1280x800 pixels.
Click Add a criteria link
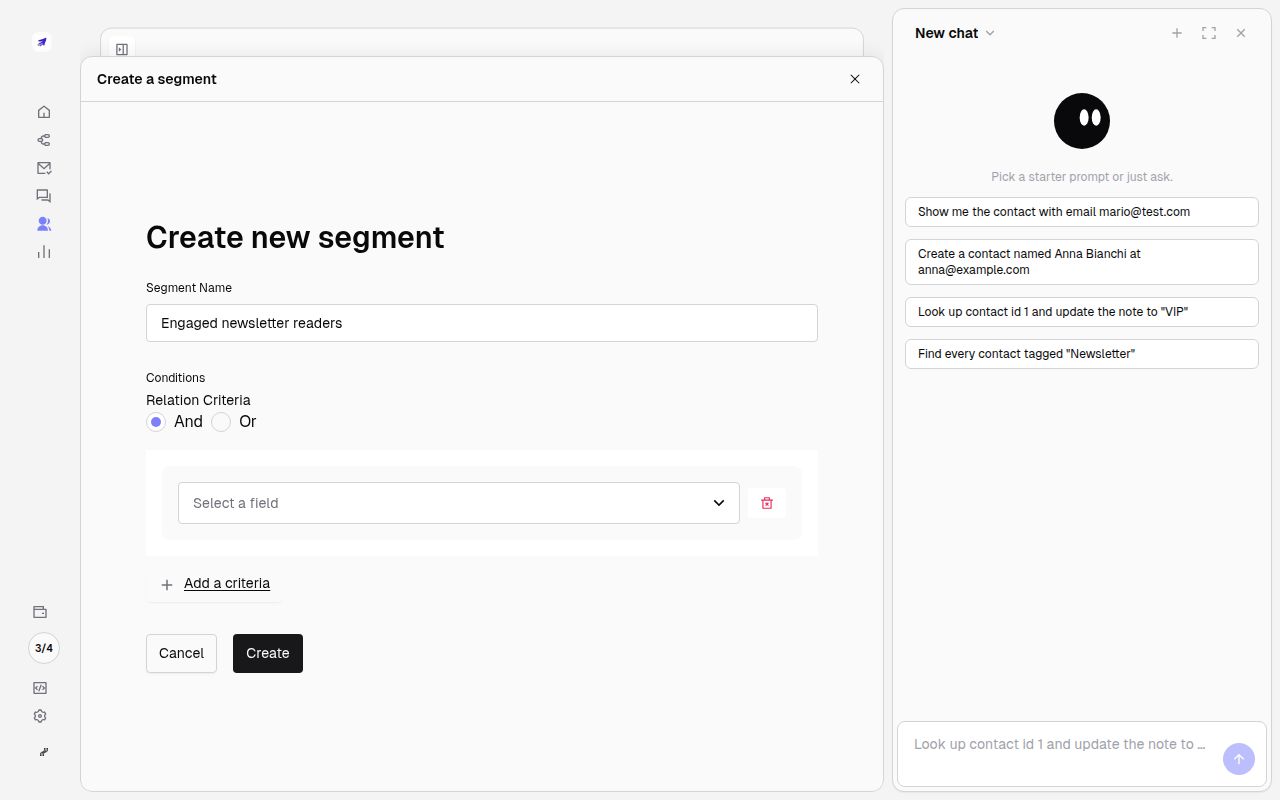point(227,583)
